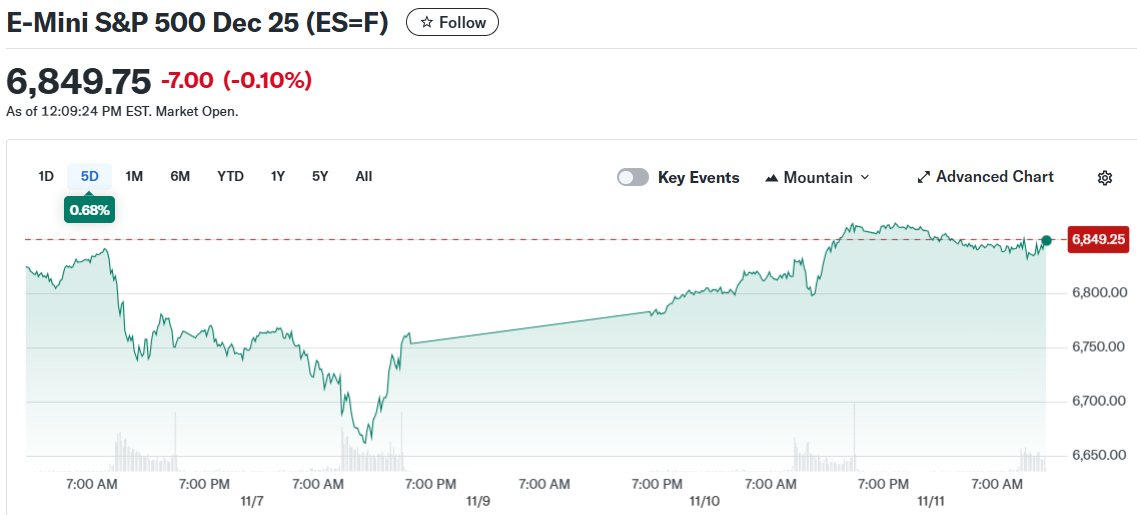Click the mountain icon beside Mountain

click(772, 178)
